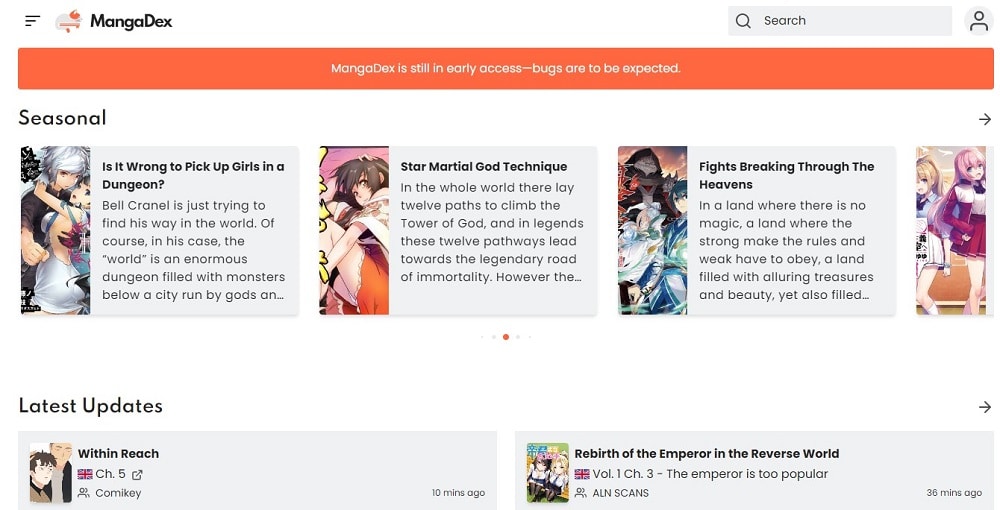Image resolution: width=1000 pixels, height=510 pixels.
Task: Focus the Search input field
Action: tap(840, 21)
